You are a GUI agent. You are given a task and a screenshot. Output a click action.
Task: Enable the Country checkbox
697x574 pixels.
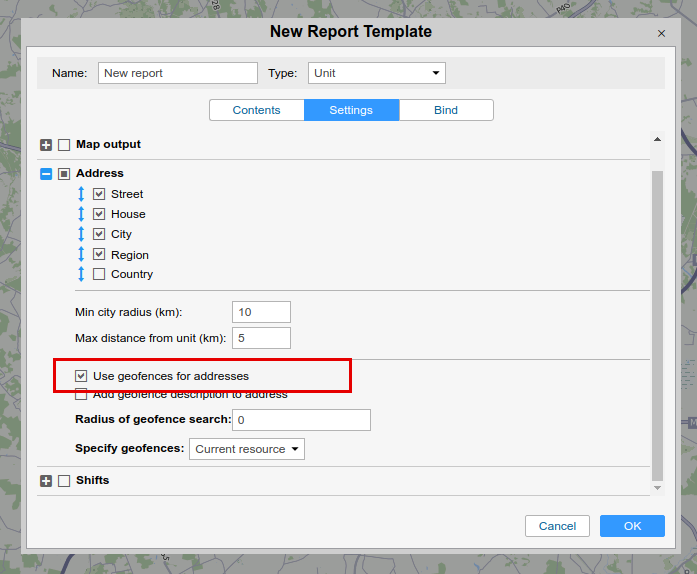99,274
